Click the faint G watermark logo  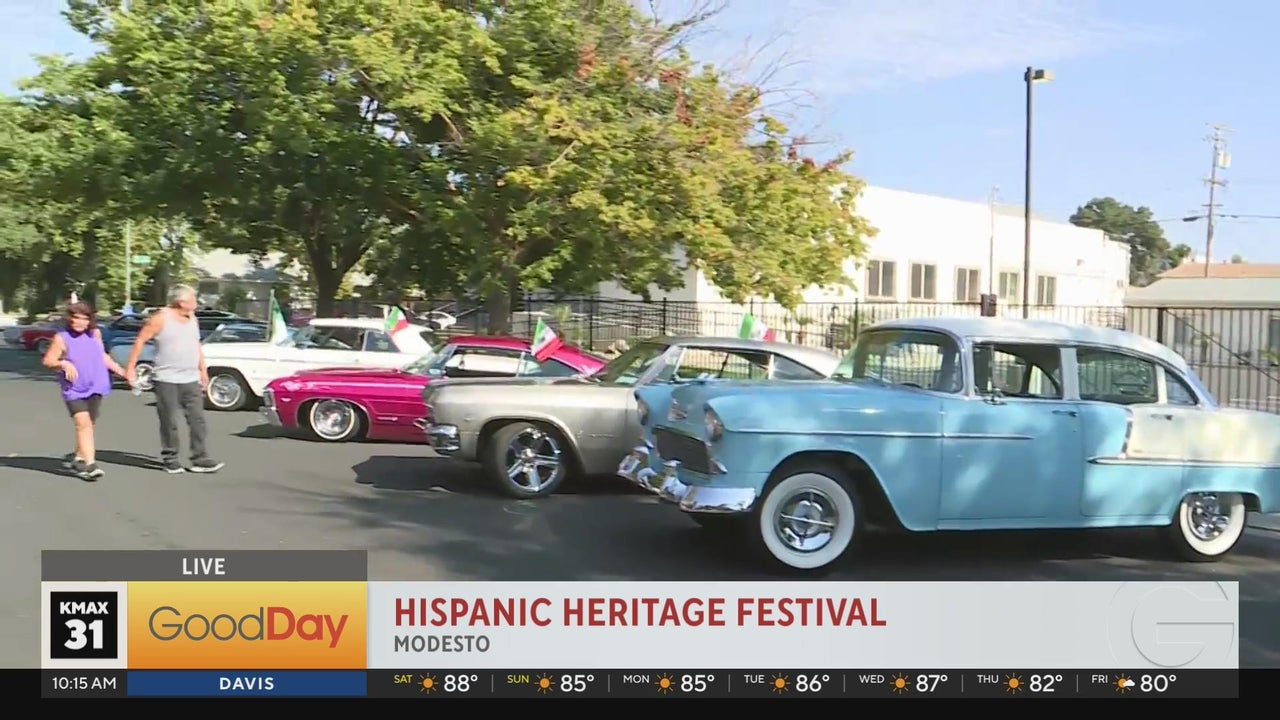1184,625
